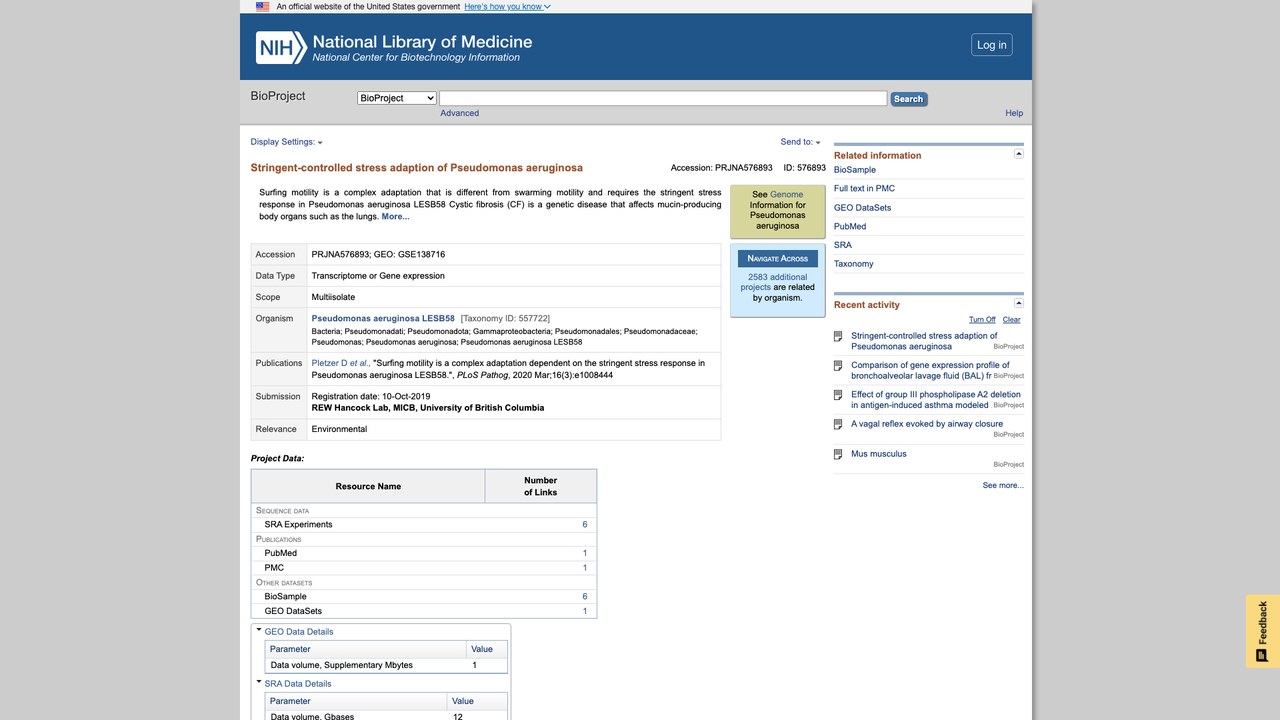Collapse the GEO Data Details section
Image resolution: width=1280 pixels, height=720 pixels.
259,630
